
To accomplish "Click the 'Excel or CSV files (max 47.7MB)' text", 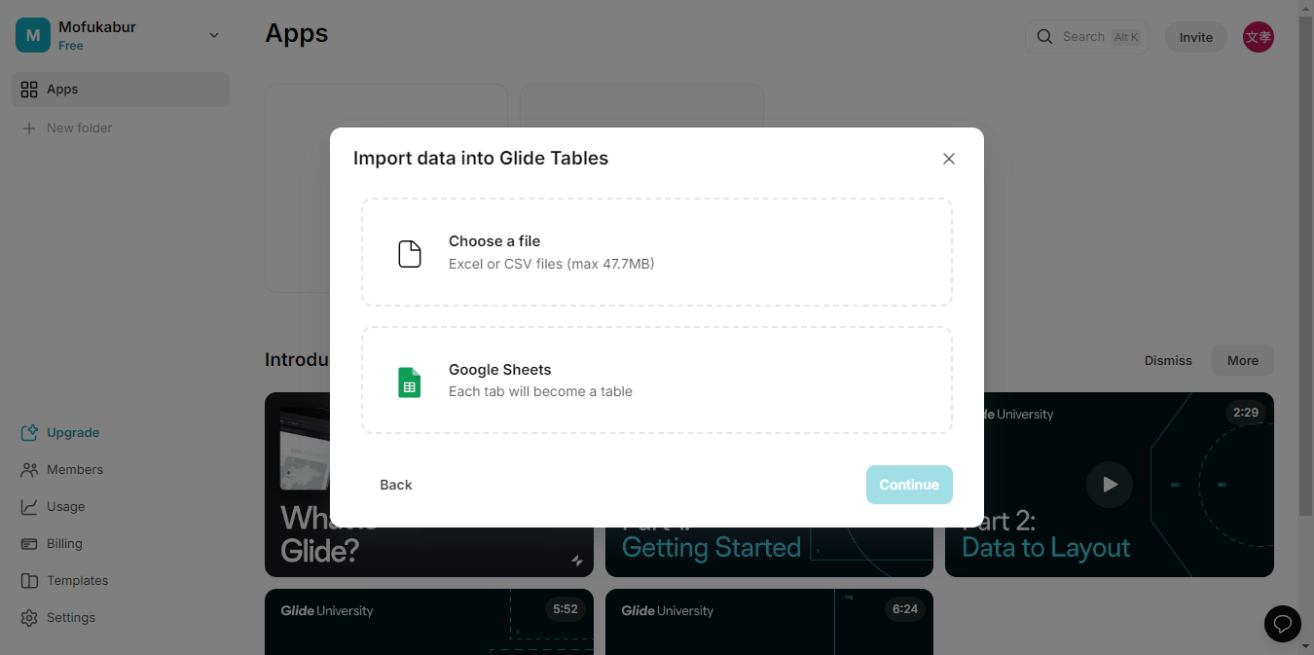I will coord(551,264).
